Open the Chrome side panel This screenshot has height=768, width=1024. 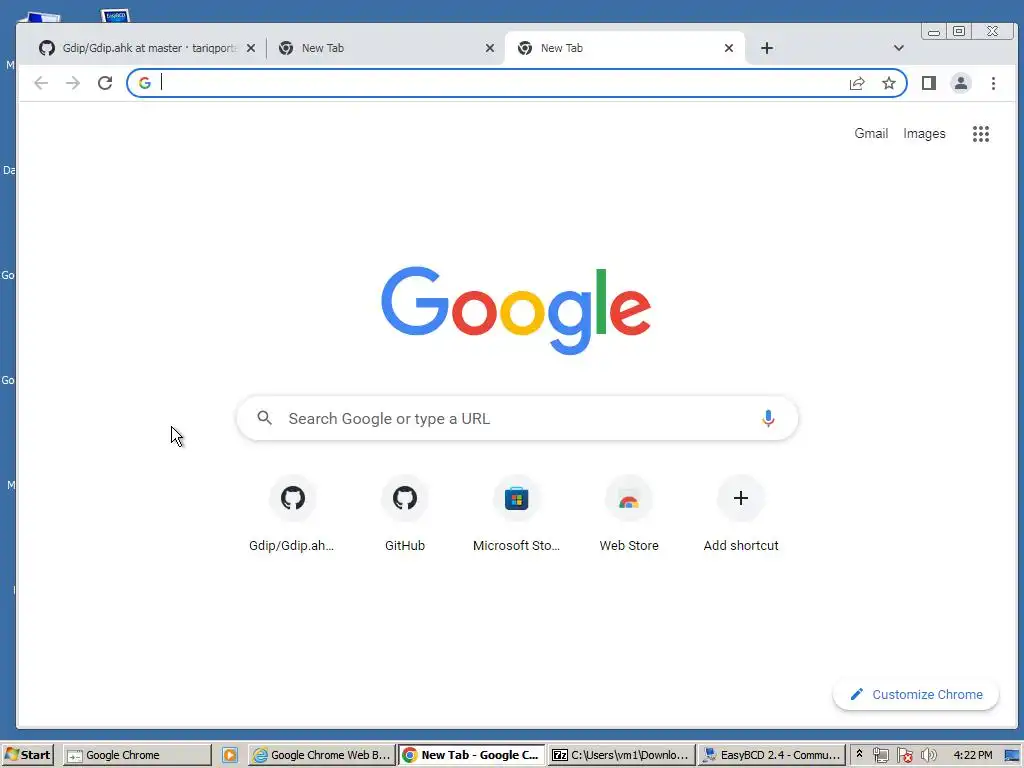929,83
